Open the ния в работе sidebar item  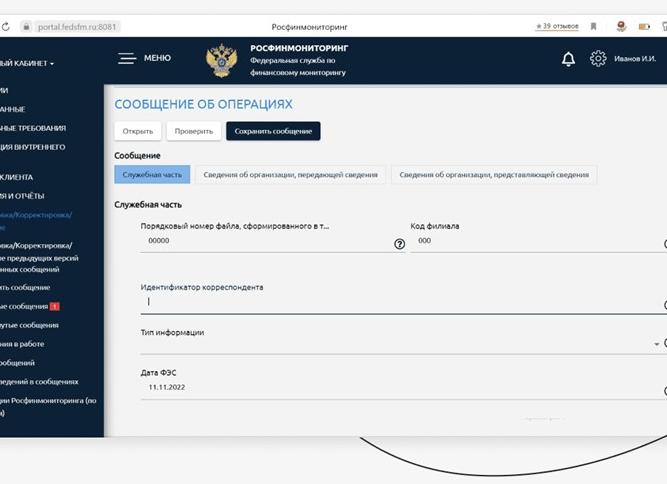(x=22, y=344)
